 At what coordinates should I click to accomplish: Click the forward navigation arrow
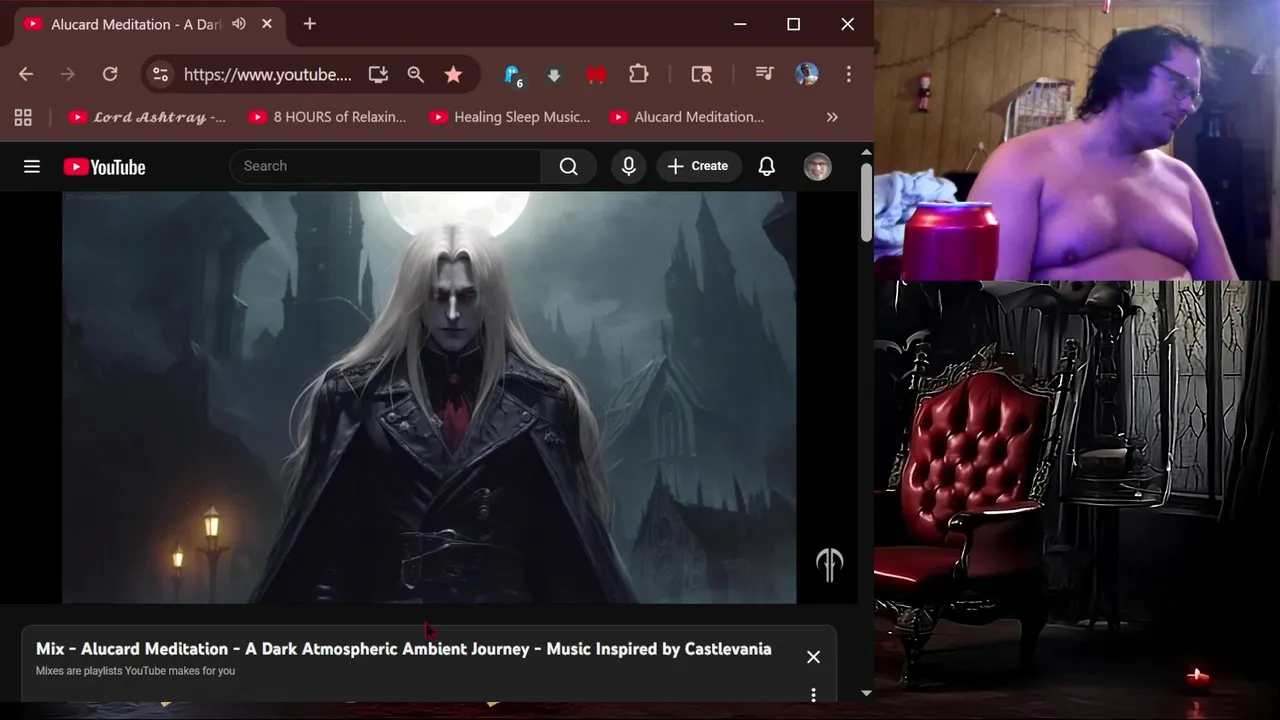click(68, 74)
